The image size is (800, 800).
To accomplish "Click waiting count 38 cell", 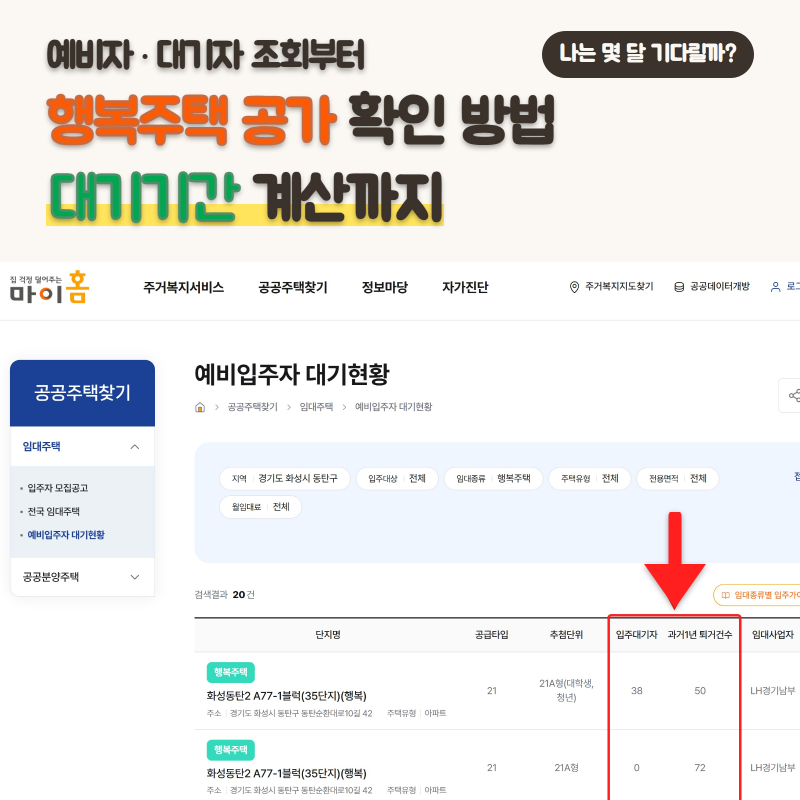I will coord(637,691).
